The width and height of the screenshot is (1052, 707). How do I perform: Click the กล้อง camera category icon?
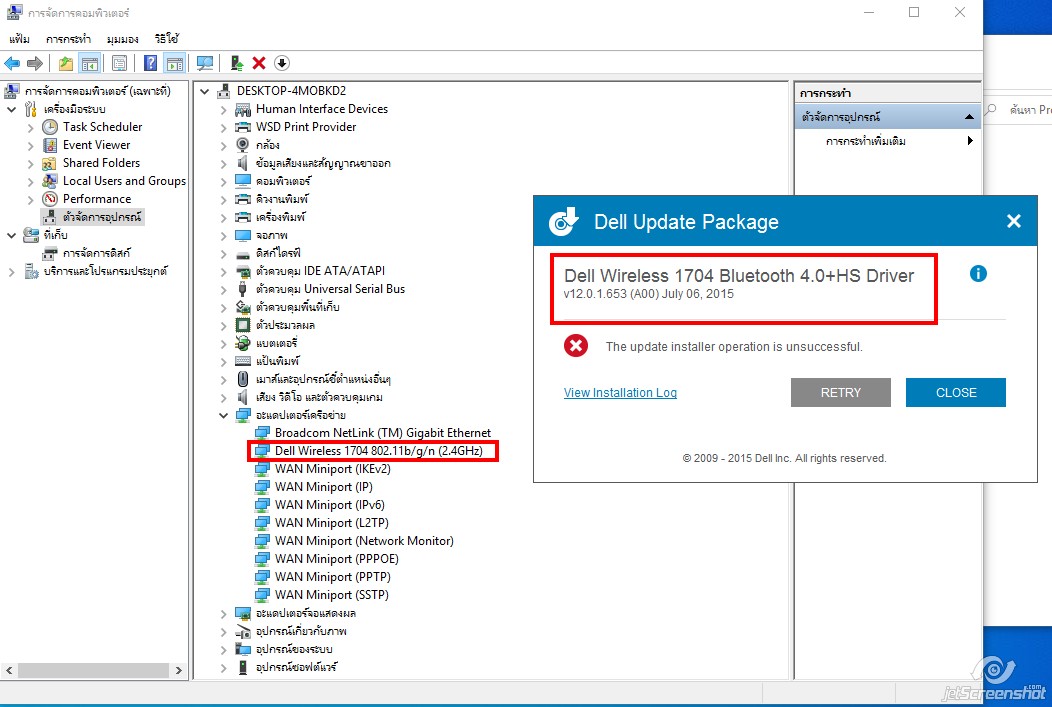(x=243, y=145)
